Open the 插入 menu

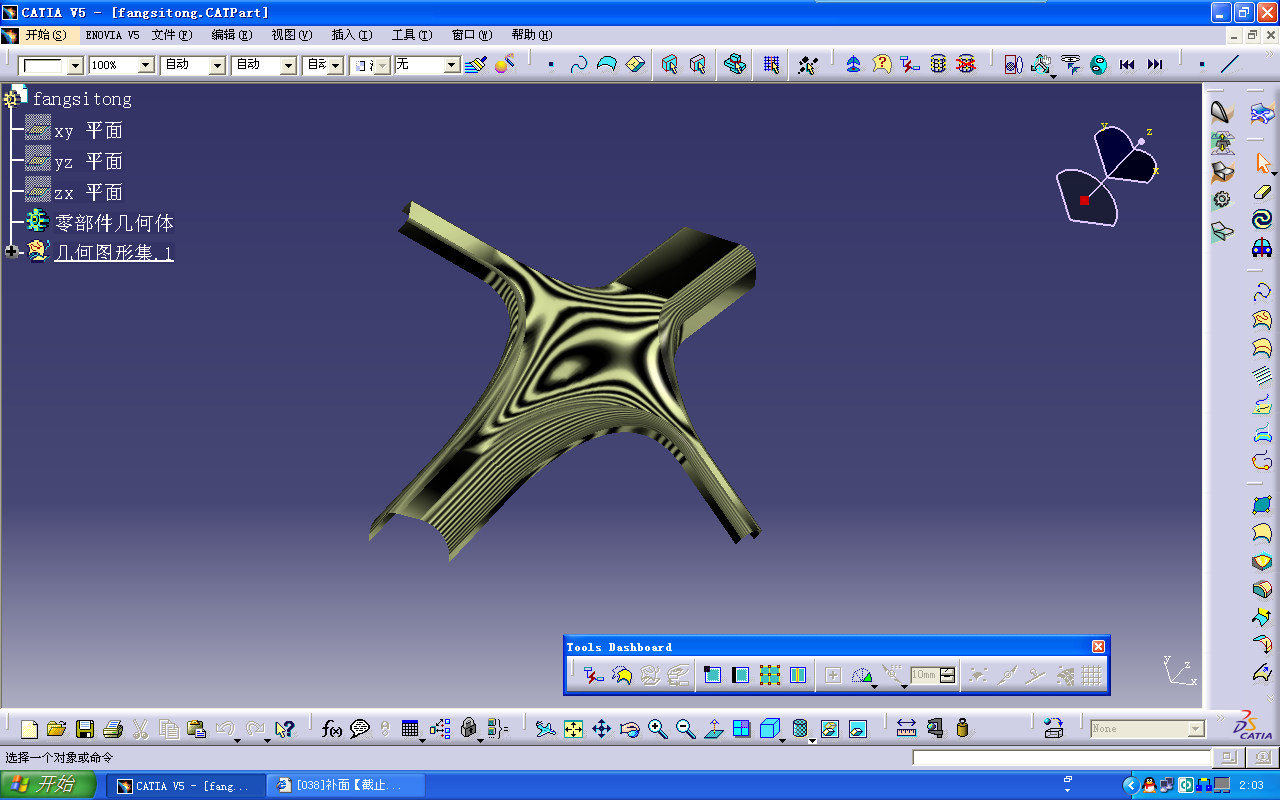click(352, 34)
